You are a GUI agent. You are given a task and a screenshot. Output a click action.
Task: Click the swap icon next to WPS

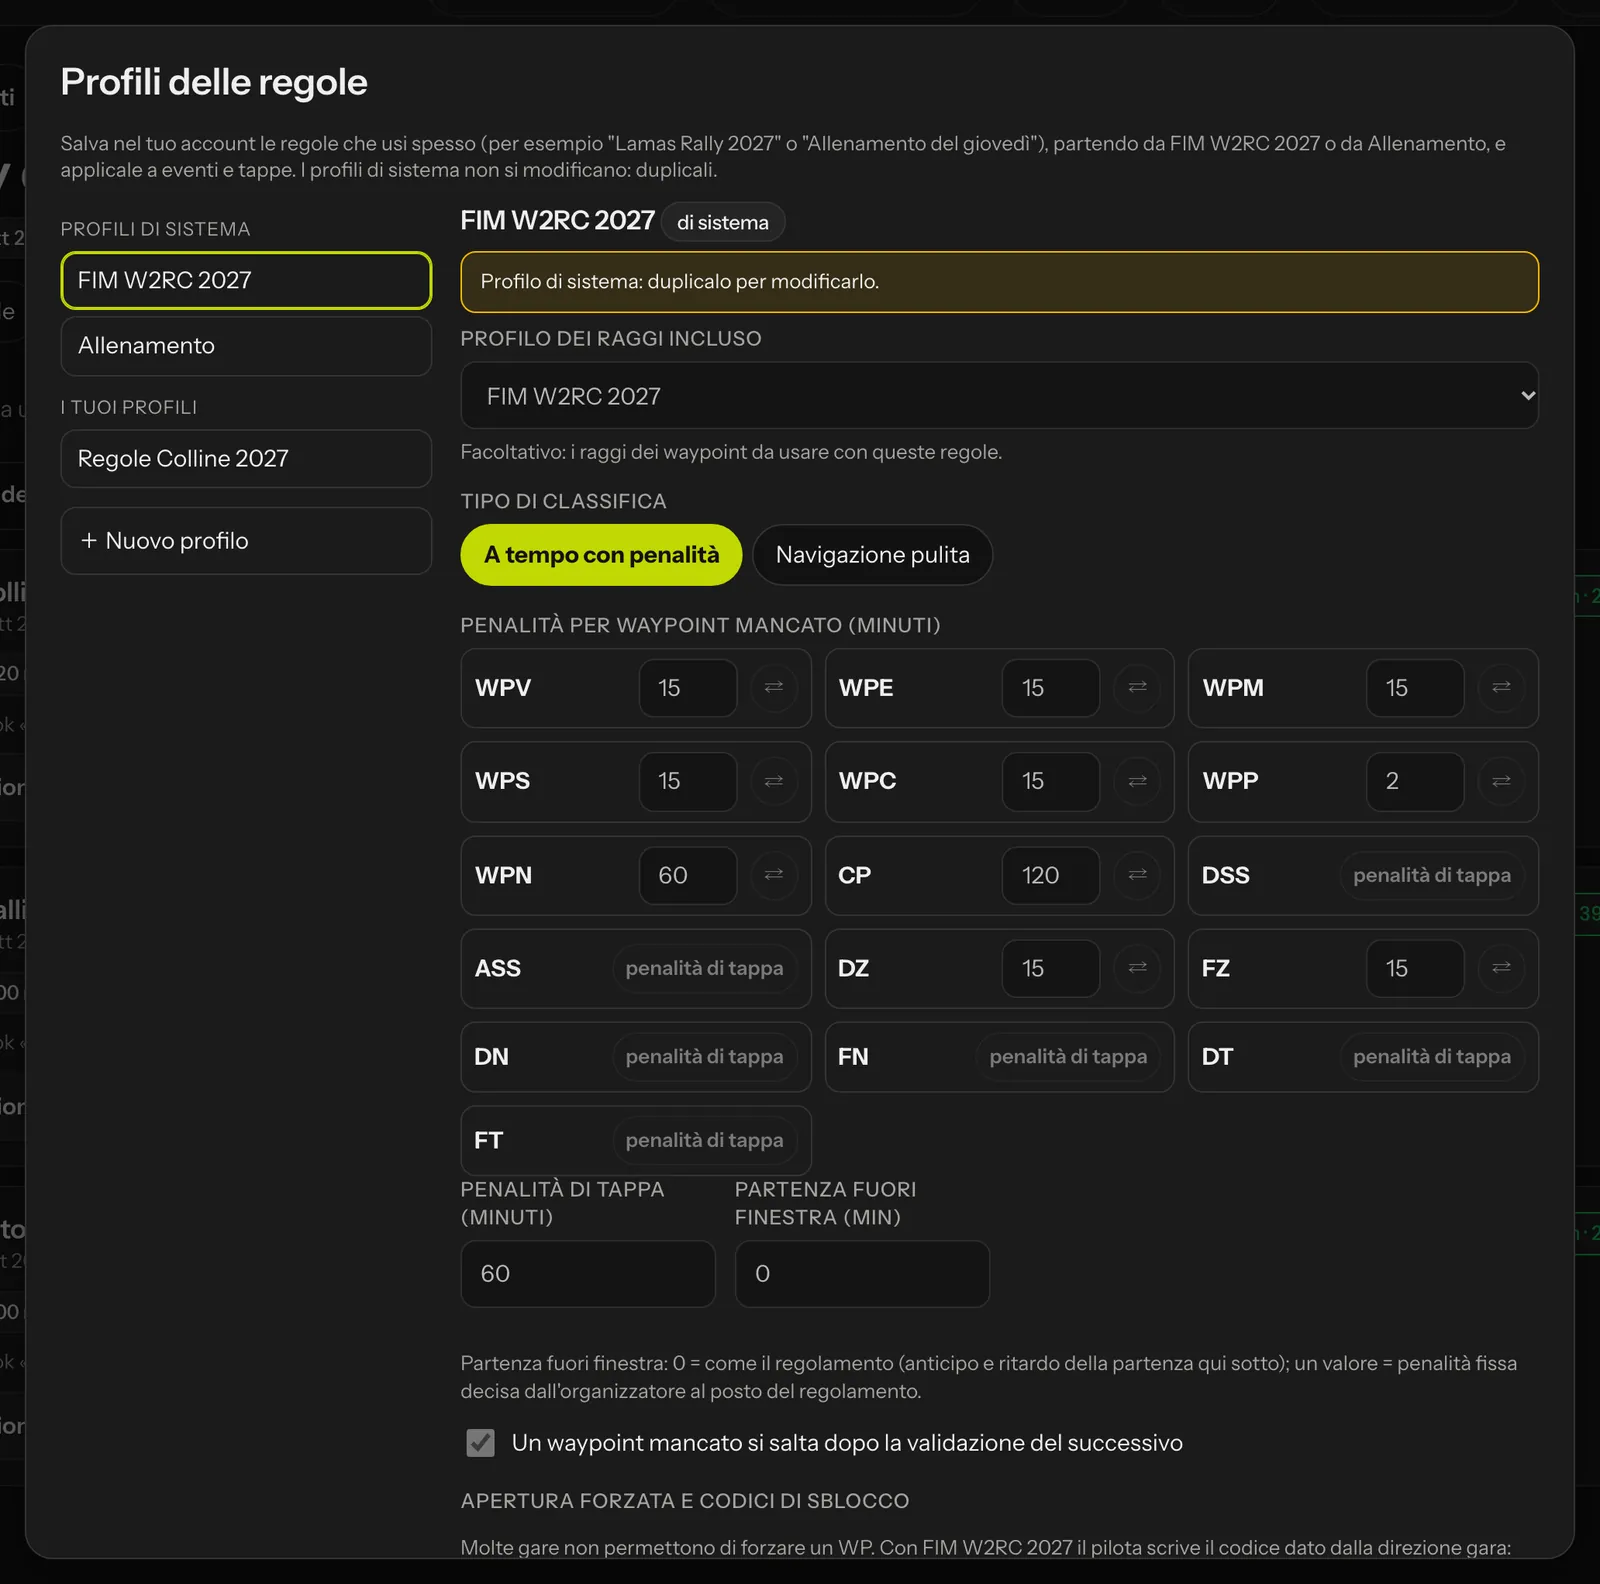(x=774, y=781)
